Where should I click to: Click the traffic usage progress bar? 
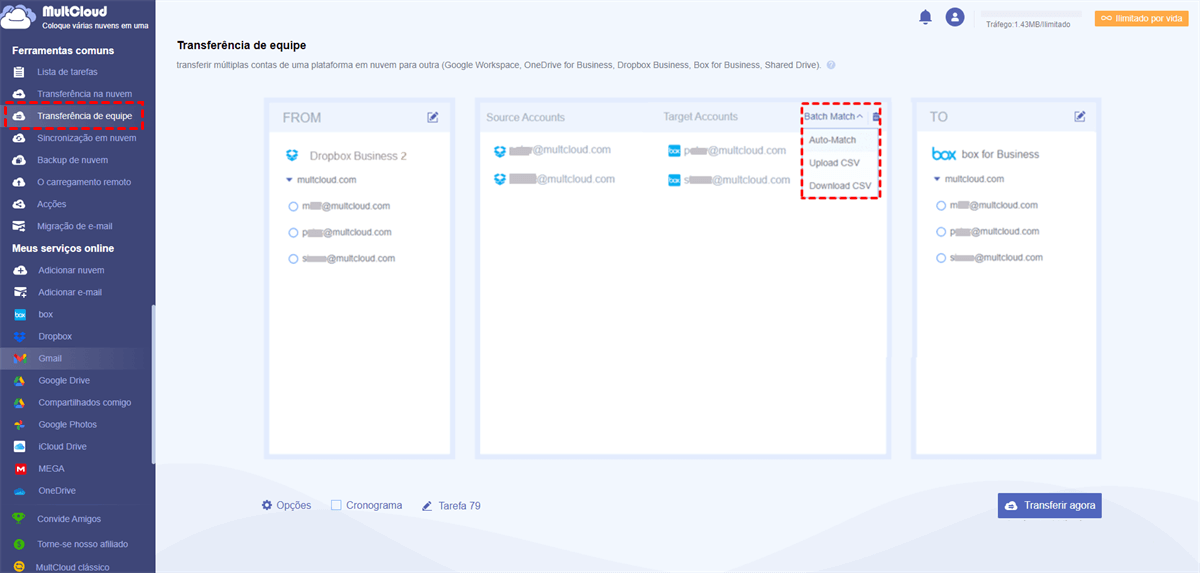click(x=1033, y=14)
